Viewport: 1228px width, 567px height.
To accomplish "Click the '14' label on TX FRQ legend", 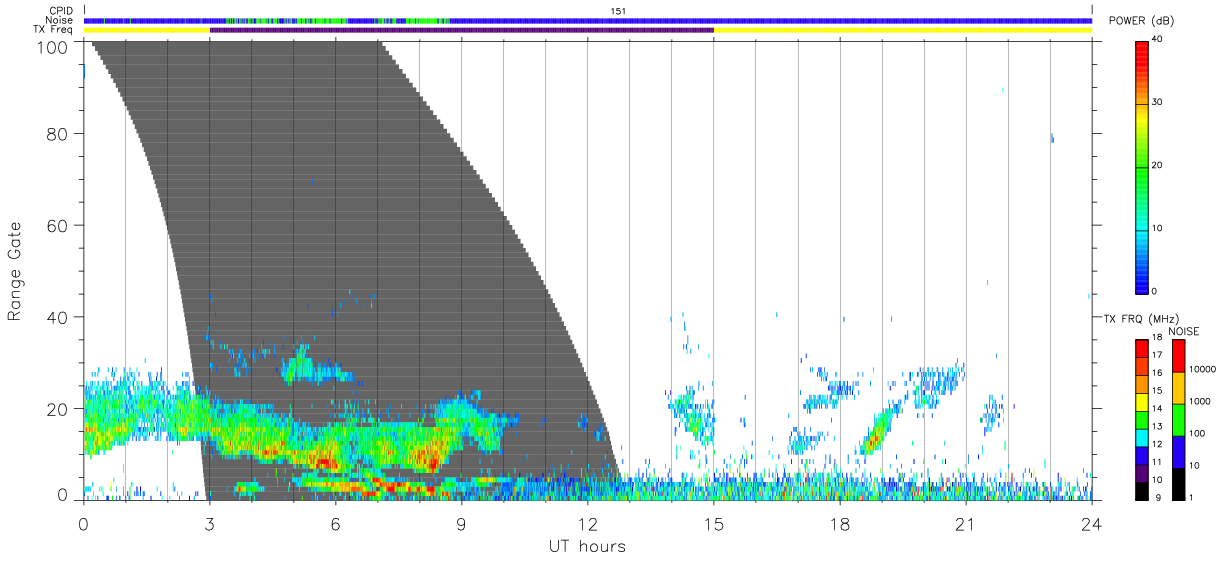I will click(x=1157, y=408).
